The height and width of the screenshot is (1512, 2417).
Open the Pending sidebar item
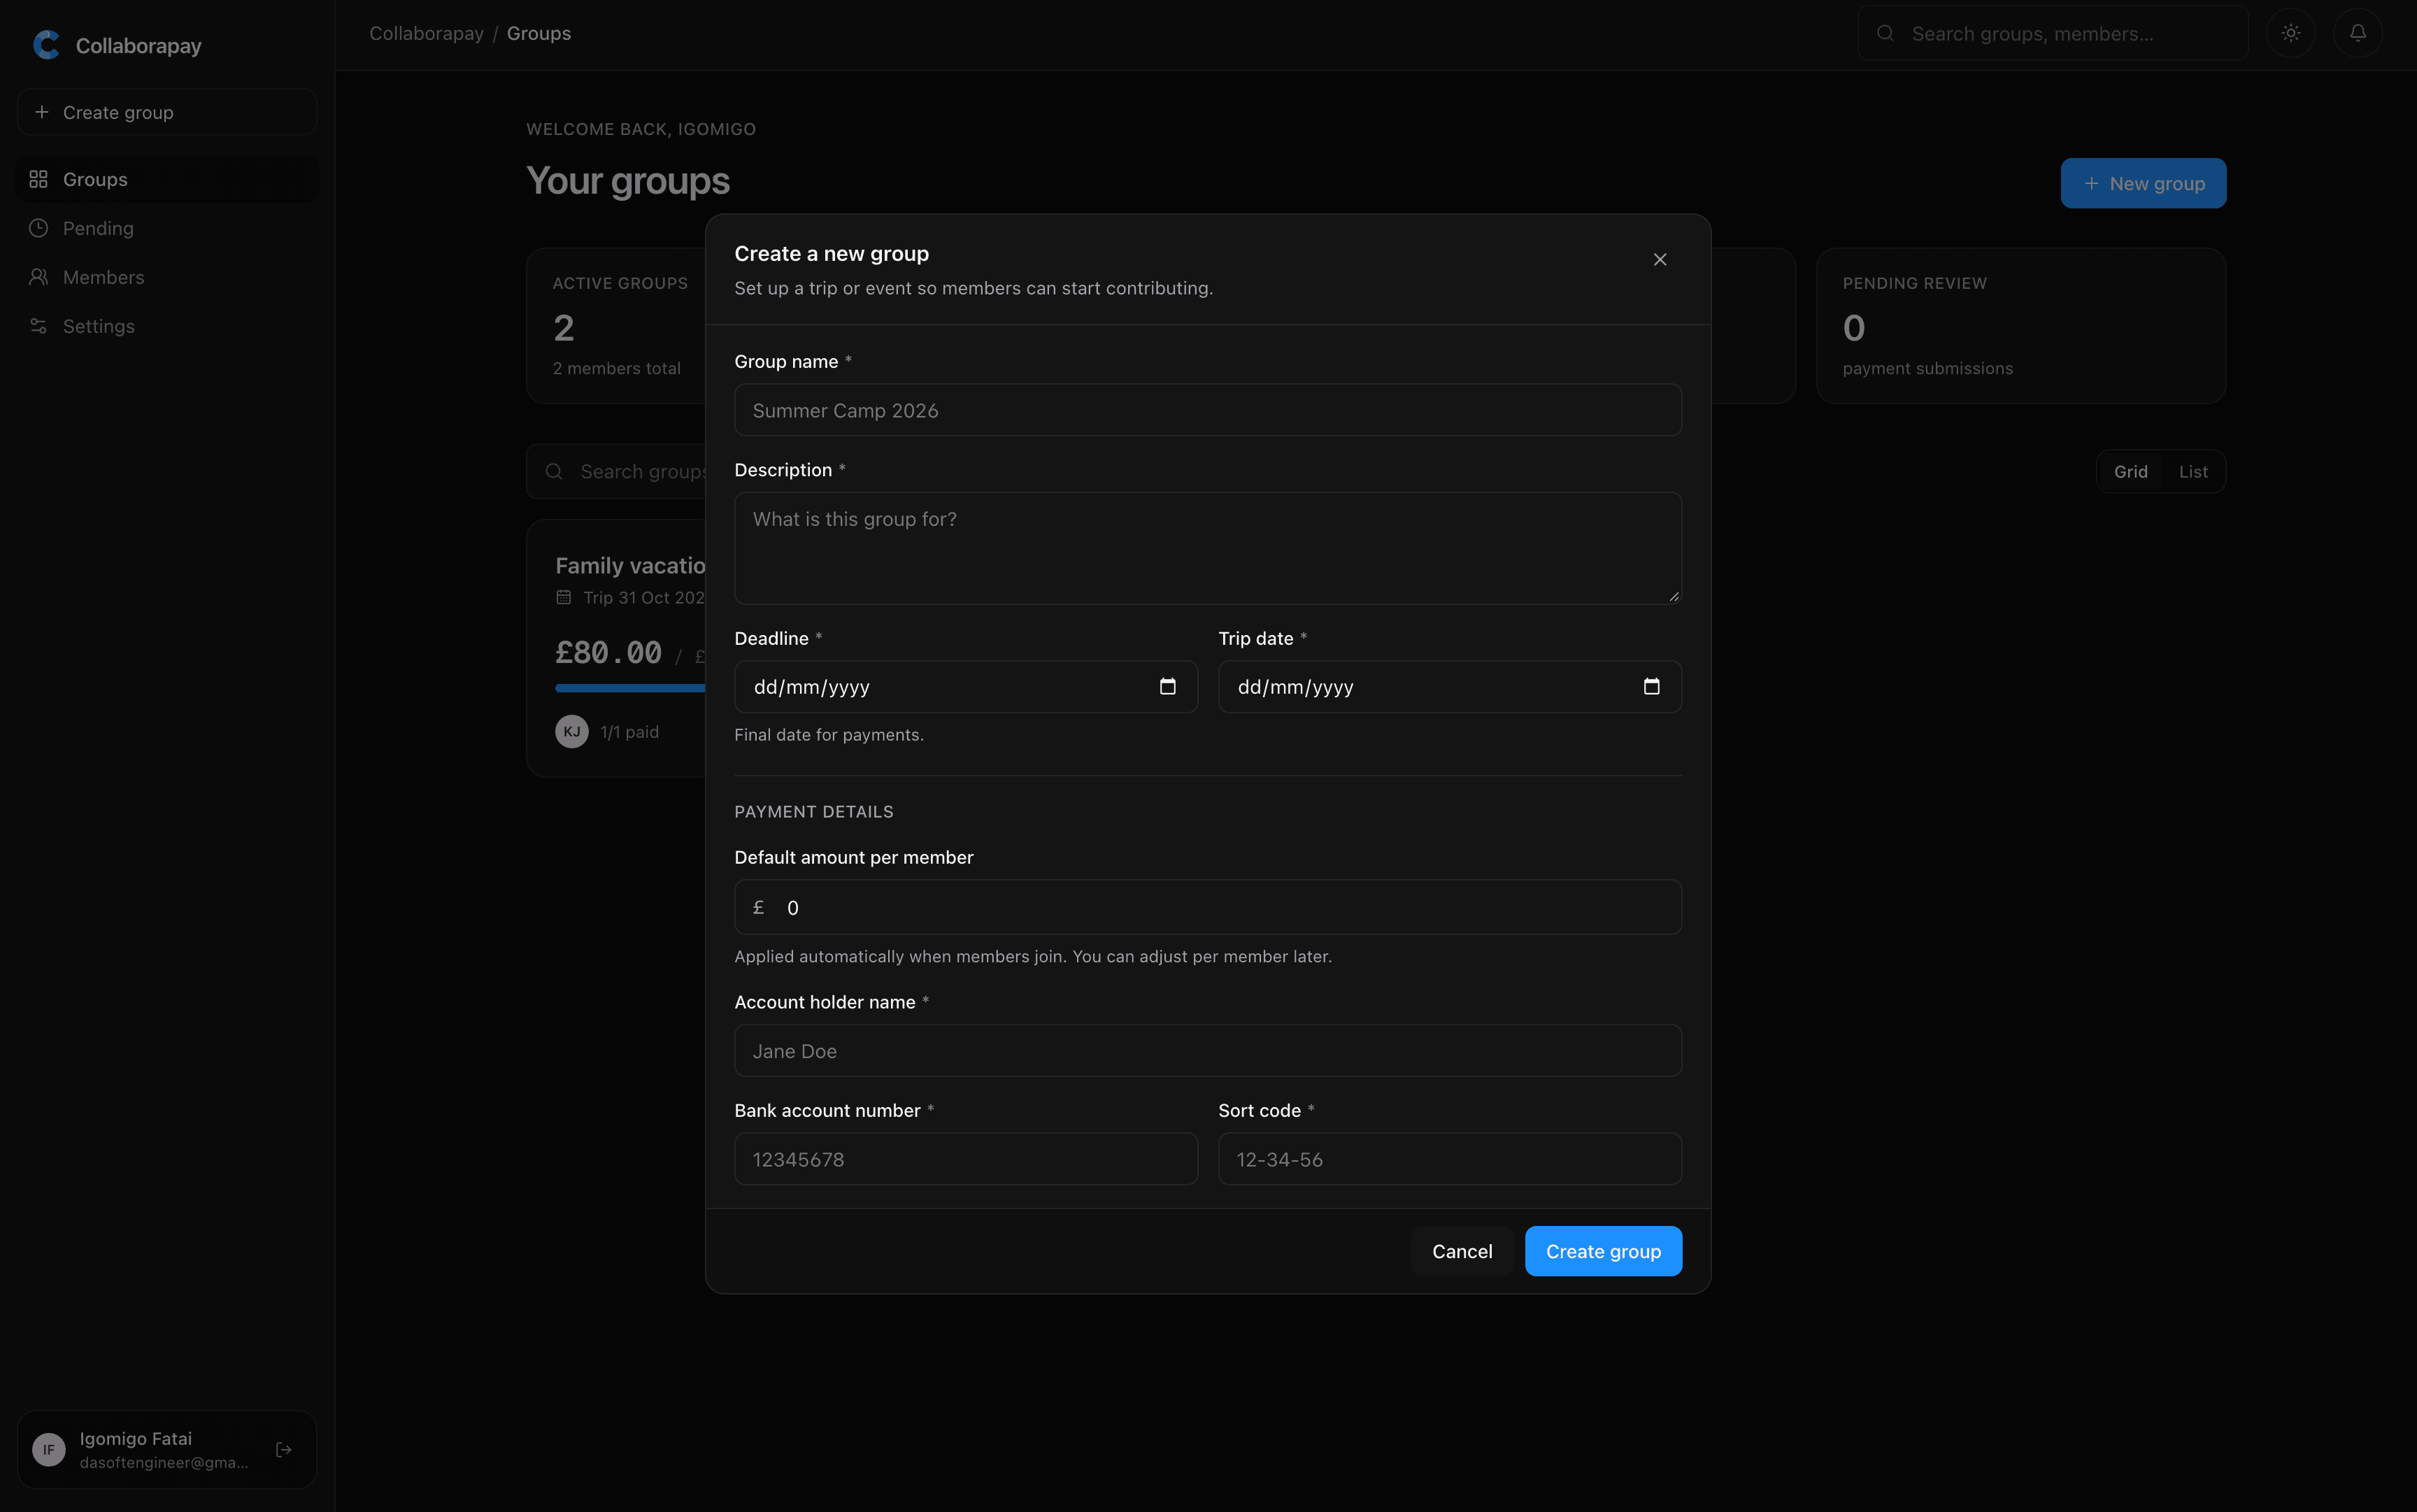pyautogui.click(x=168, y=228)
